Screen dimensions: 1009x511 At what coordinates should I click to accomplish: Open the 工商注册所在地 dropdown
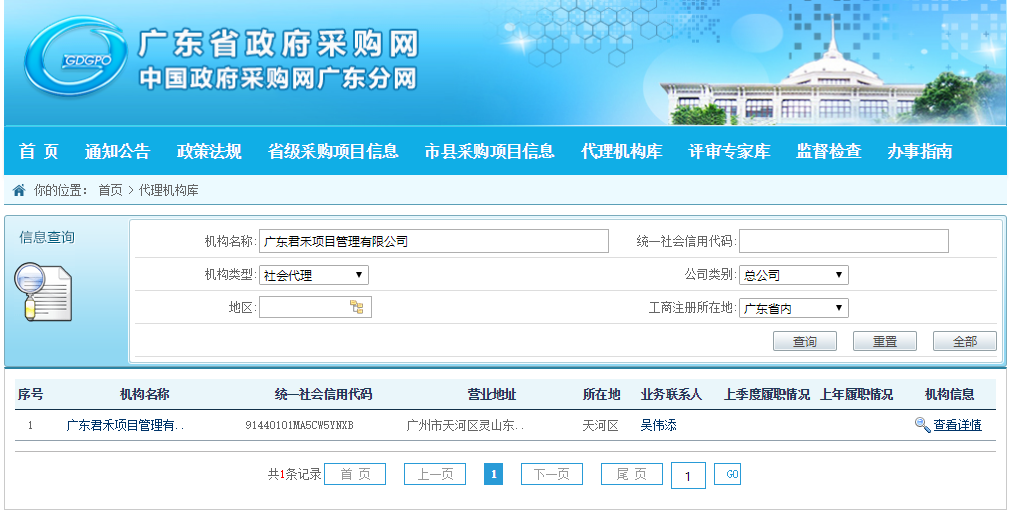pos(793,308)
